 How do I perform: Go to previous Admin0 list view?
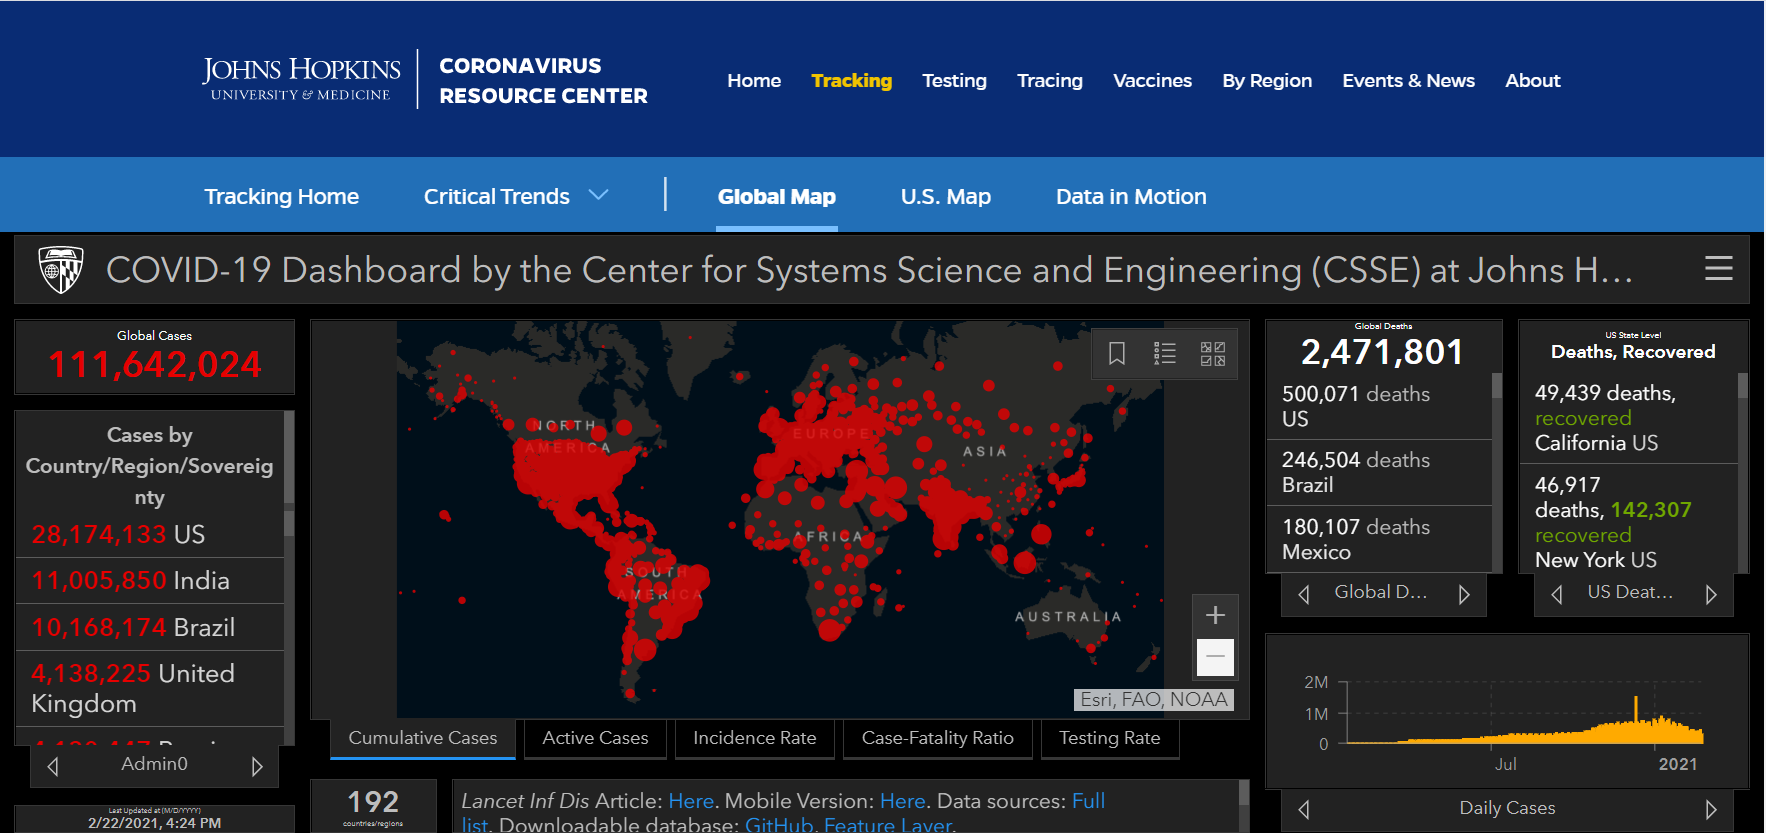point(53,766)
